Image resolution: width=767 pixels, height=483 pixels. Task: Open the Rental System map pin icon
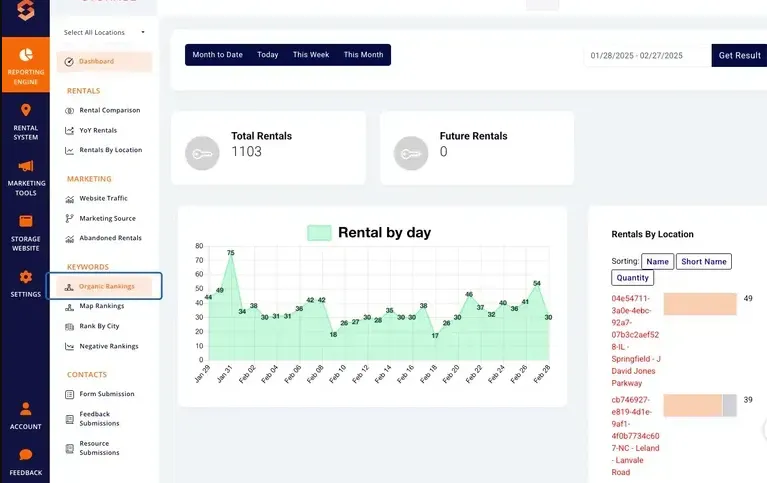click(25, 110)
